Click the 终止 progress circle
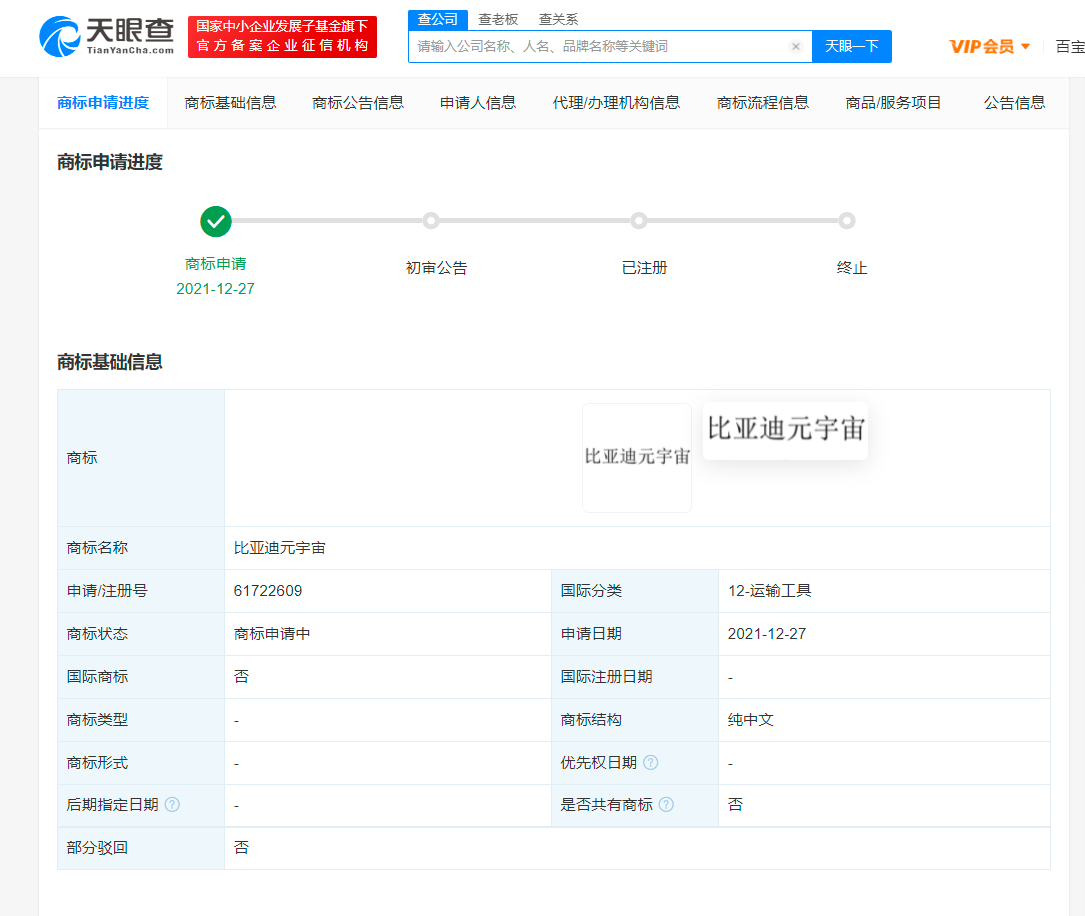 tap(847, 221)
